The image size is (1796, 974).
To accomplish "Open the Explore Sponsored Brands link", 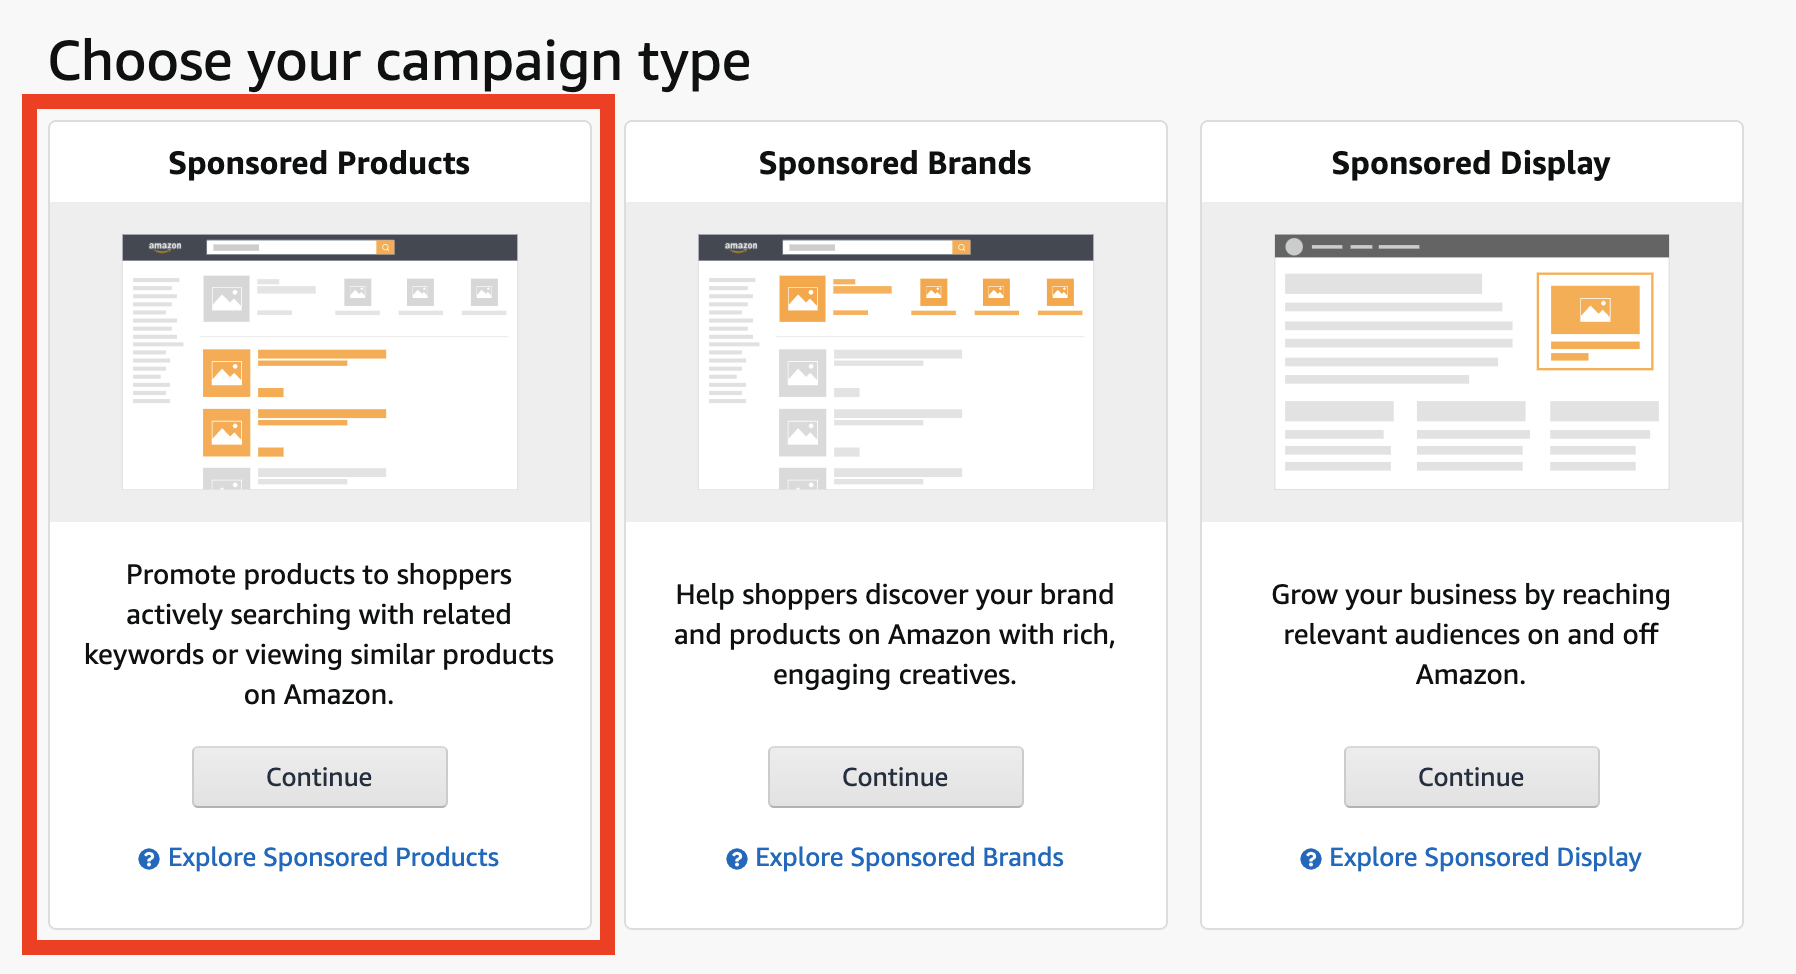I will [909, 857].
